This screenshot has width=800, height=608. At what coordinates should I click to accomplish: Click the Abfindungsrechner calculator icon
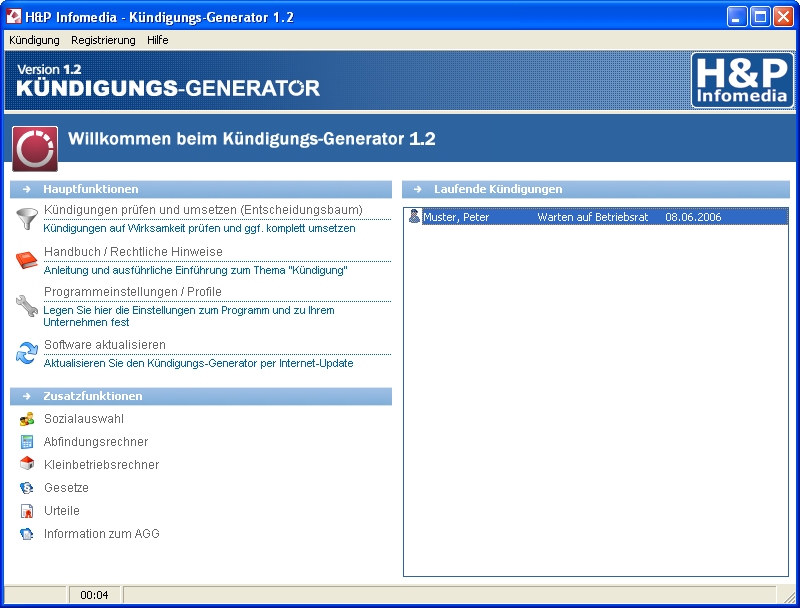27,442
